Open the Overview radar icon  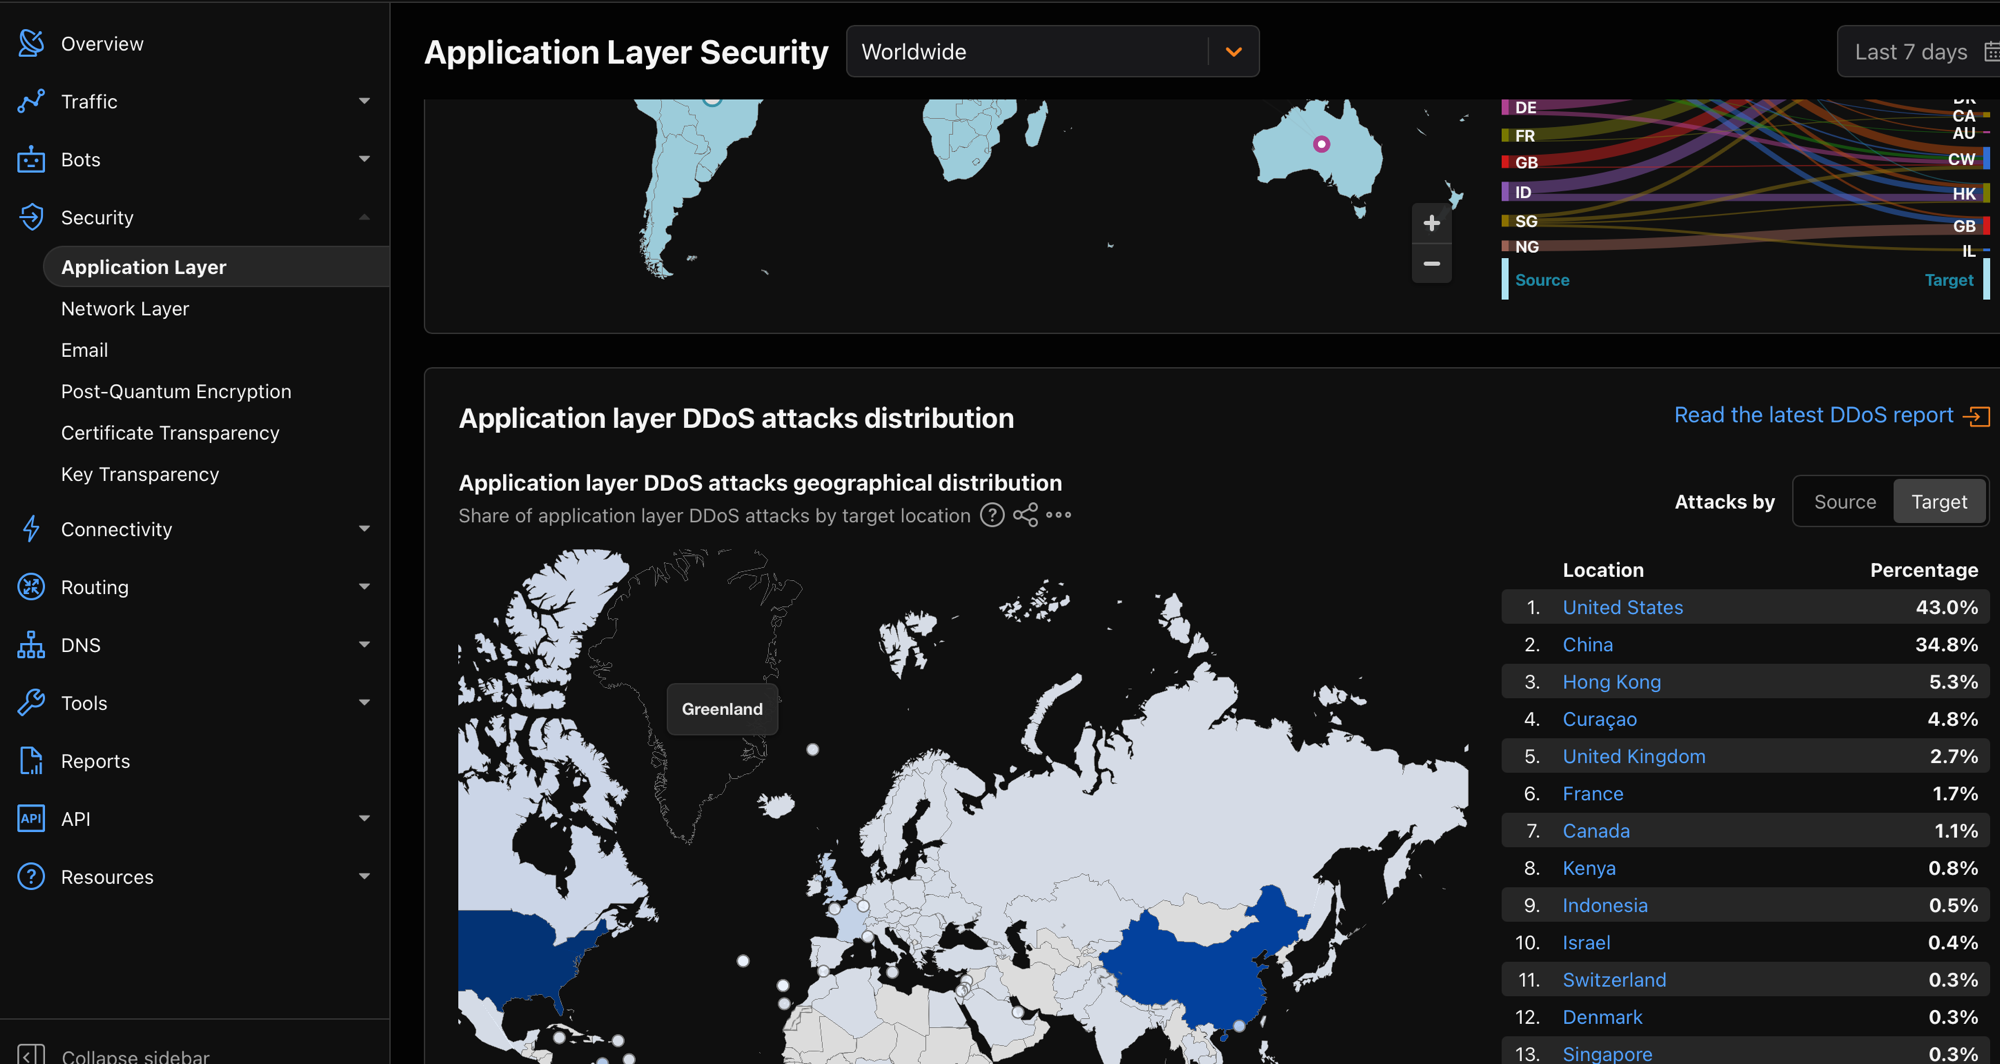click(x=31, y=43)
